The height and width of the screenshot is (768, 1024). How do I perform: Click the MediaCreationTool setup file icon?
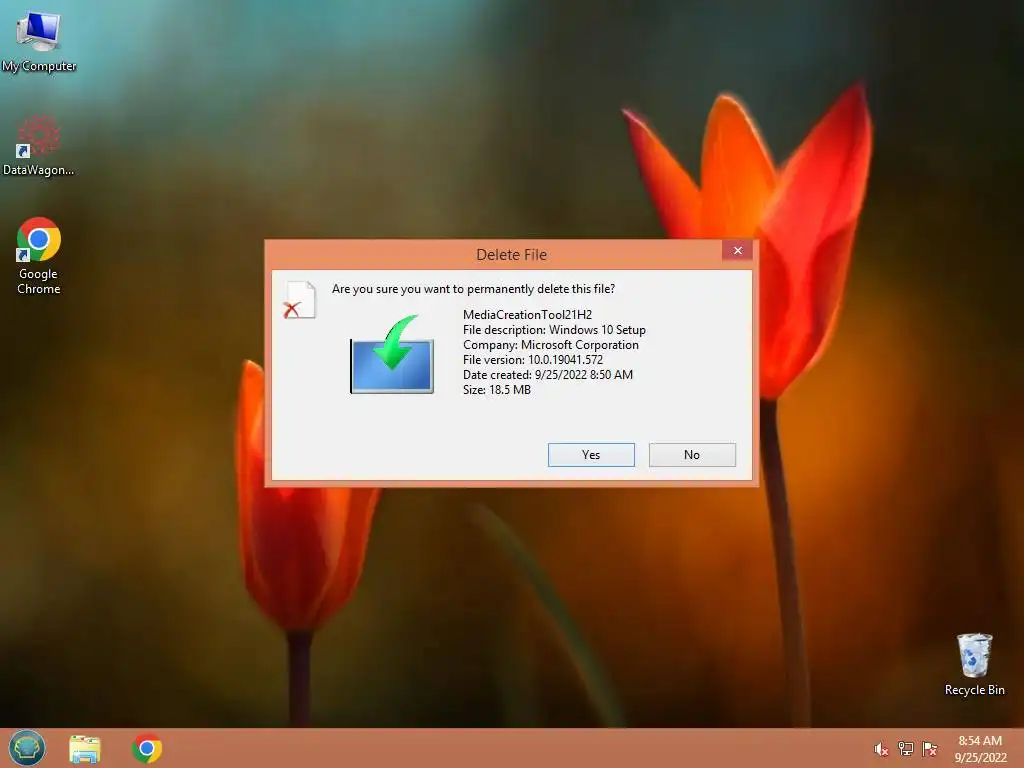coord(392,354)
